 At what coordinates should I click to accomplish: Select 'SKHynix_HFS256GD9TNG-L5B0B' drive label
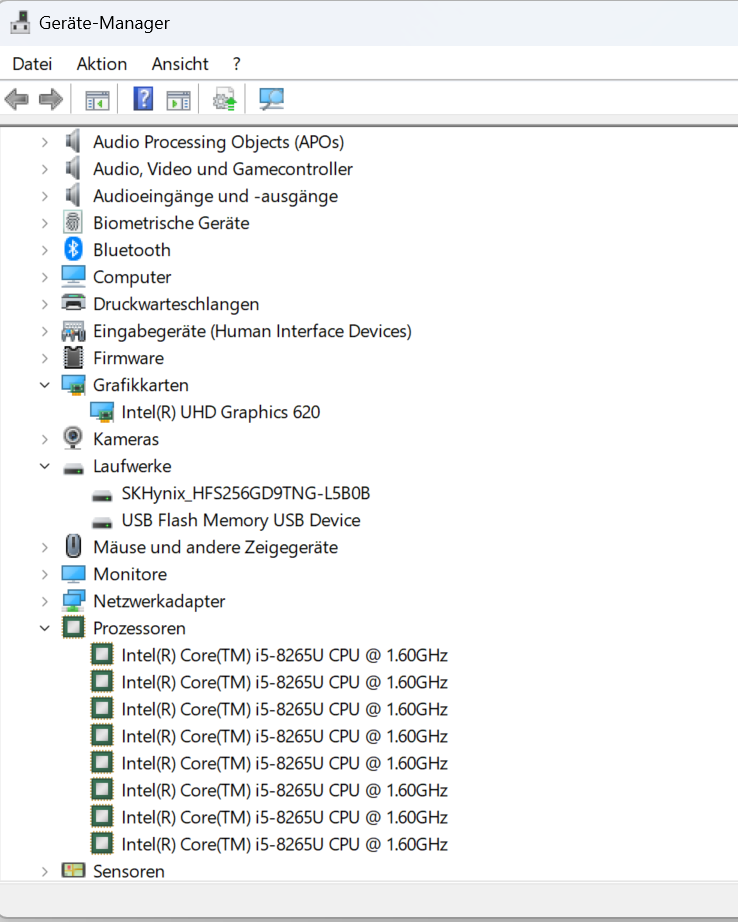pyautogui.click(x=246, y=493)
